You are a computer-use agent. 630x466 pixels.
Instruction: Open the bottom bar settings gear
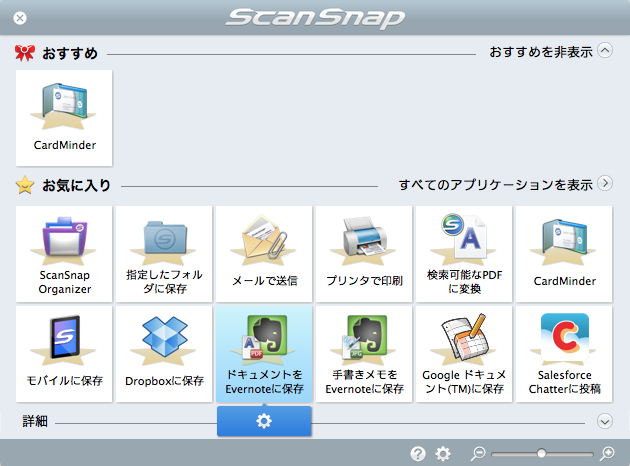(443, 454)
